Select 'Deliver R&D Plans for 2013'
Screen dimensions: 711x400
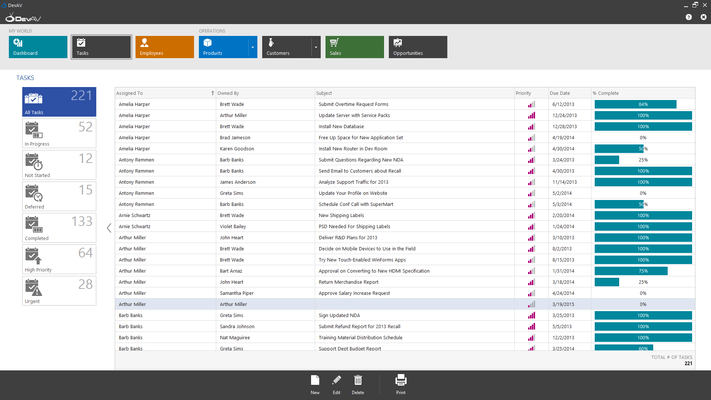pos(405,238)
